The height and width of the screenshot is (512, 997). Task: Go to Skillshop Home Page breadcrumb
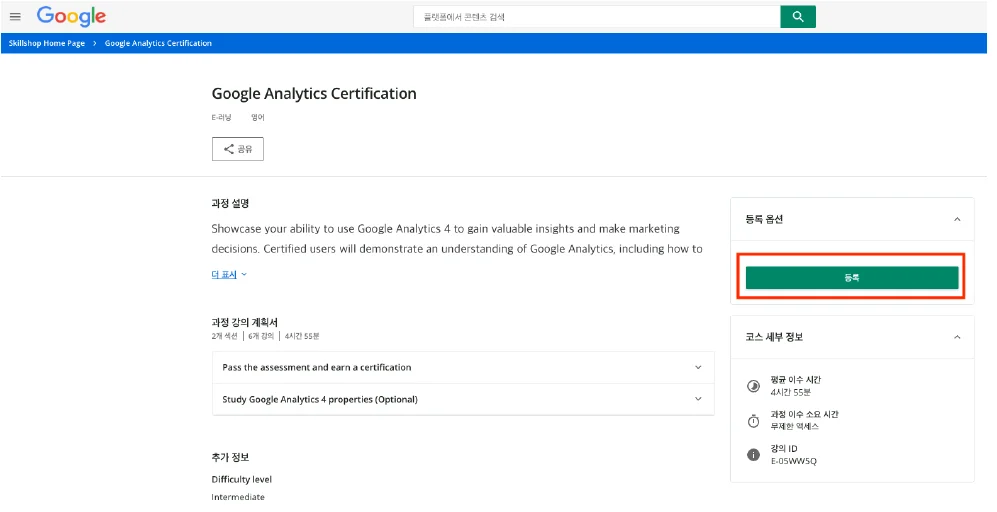46,43
